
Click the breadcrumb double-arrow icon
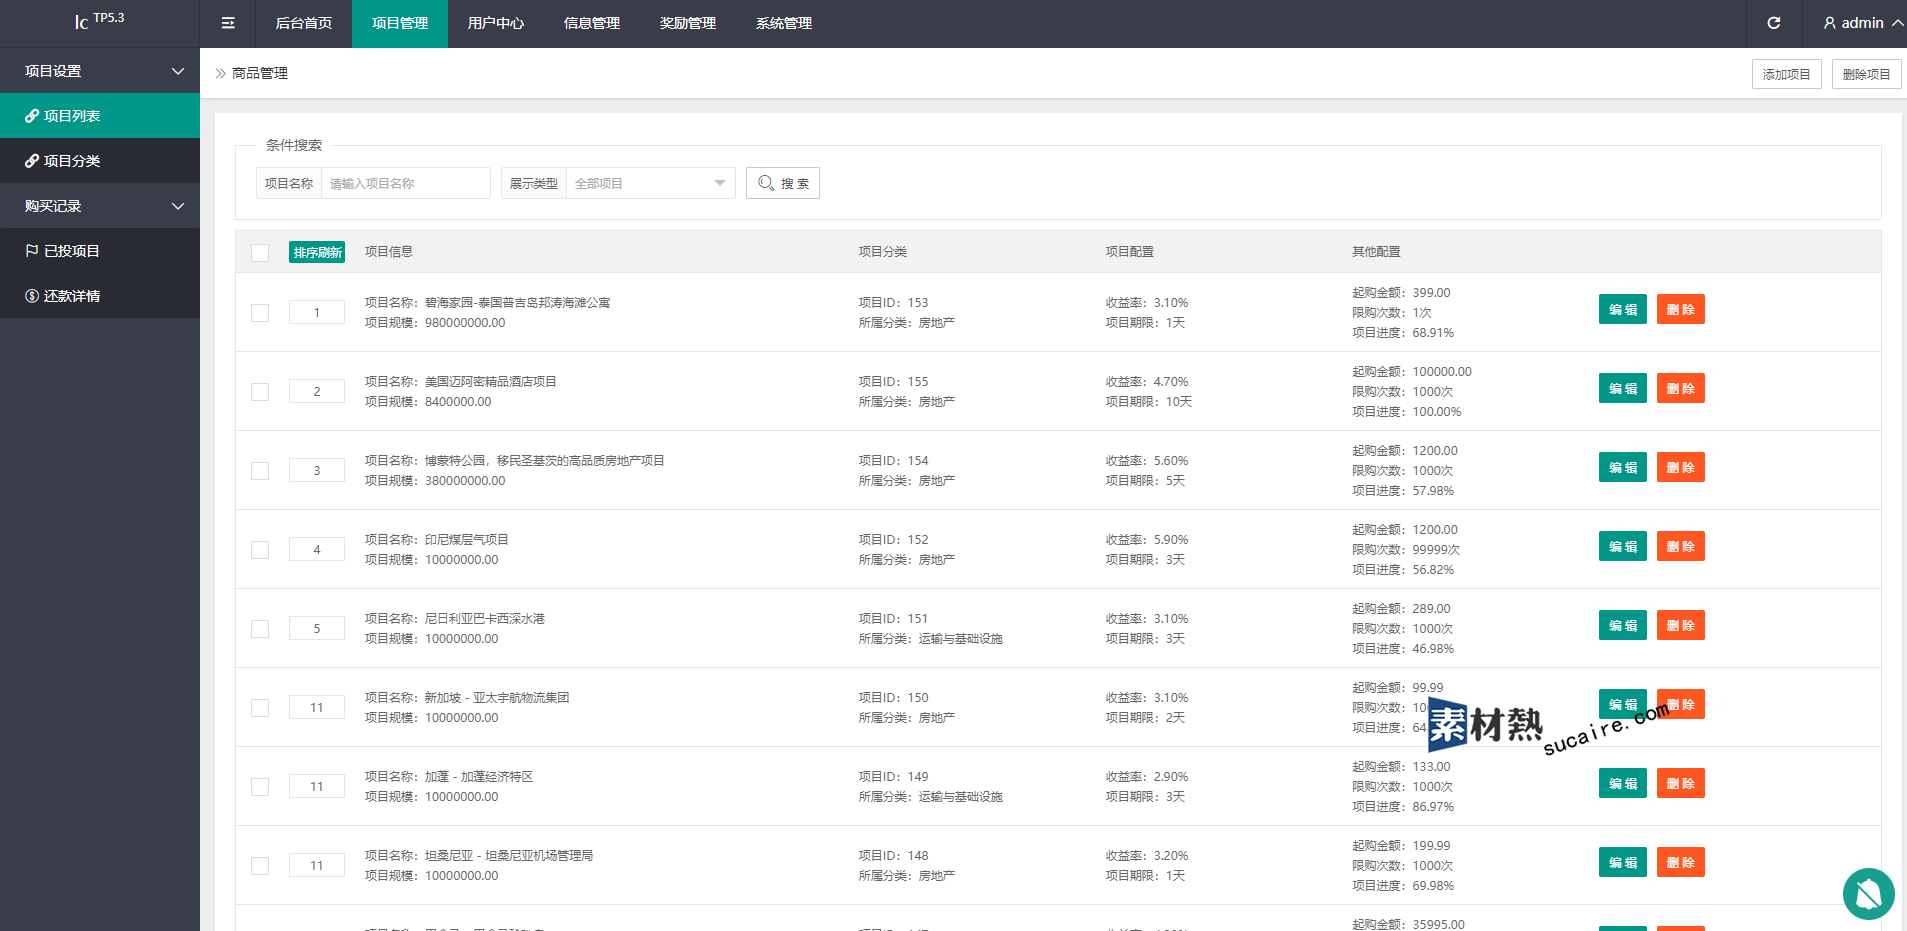[x=221, y=73]
